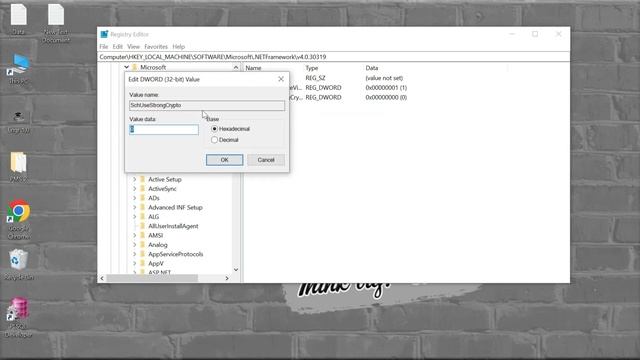Click the AppServiceProtocols folder icon

pyautogui.click(x=142, y=254)
